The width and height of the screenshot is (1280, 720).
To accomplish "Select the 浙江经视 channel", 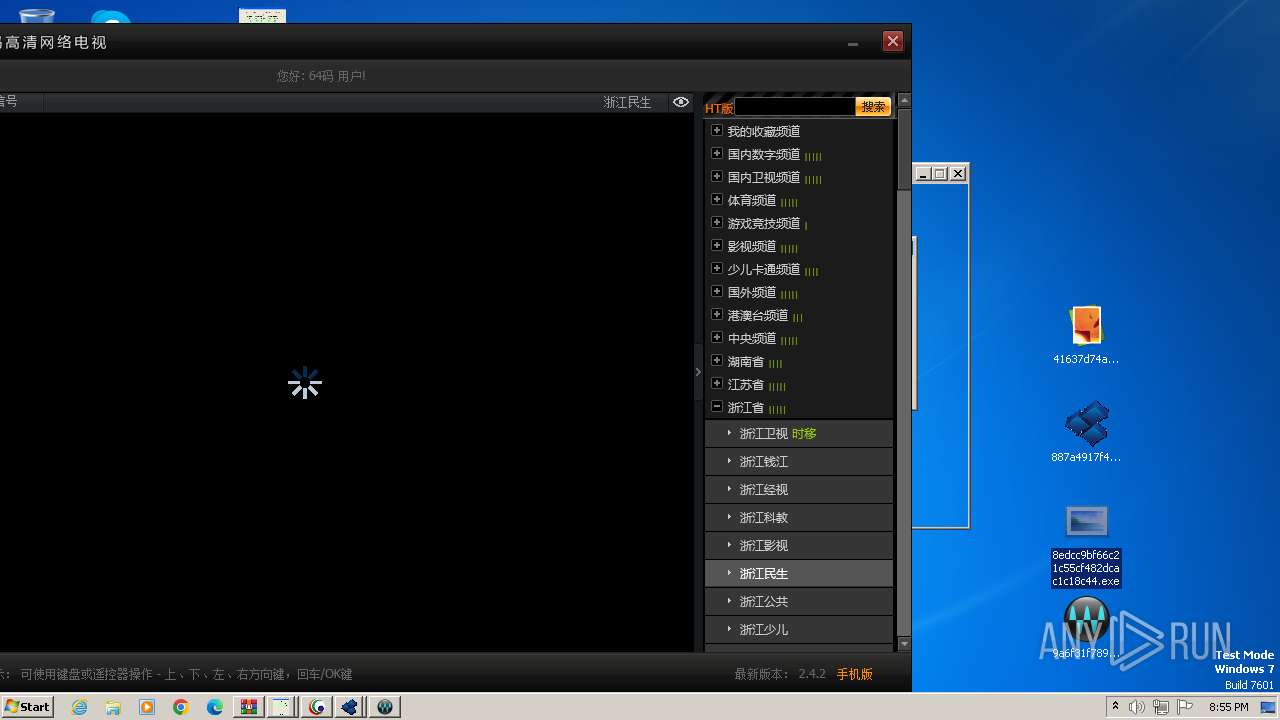I will [x=798, y=489].
